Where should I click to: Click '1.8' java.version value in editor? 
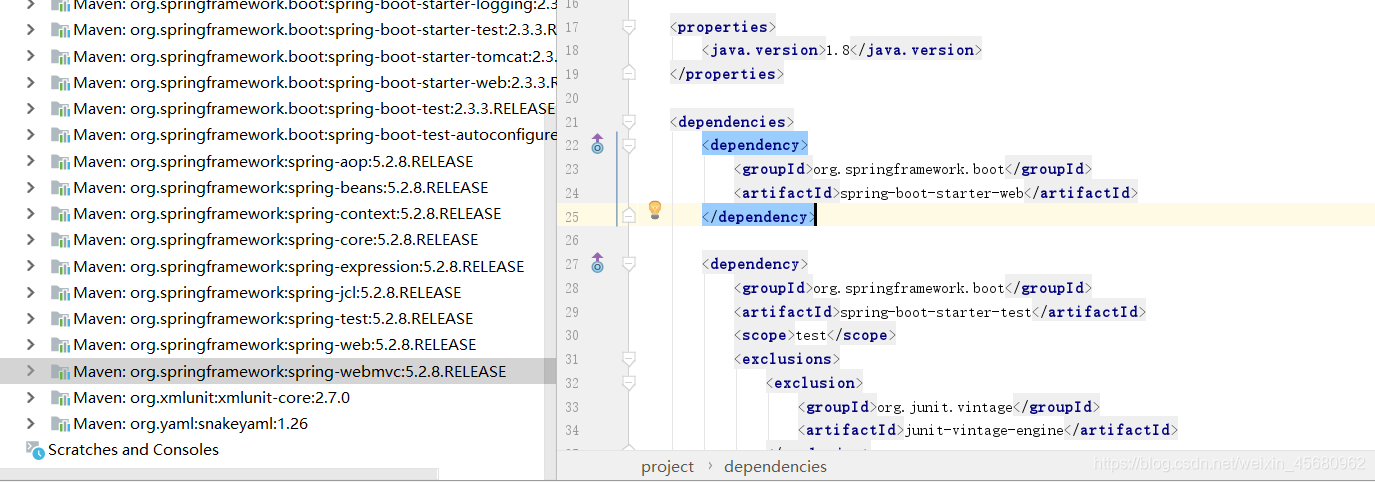(x=837, y=50)
